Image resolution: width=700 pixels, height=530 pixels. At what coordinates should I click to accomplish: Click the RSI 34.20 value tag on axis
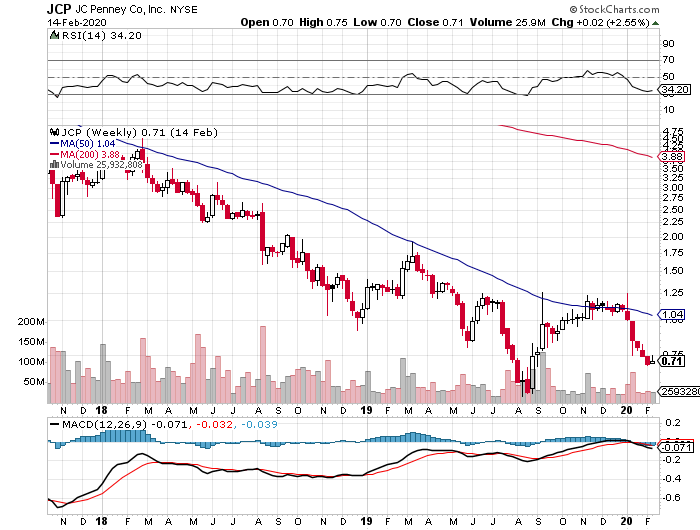[675, 90]
